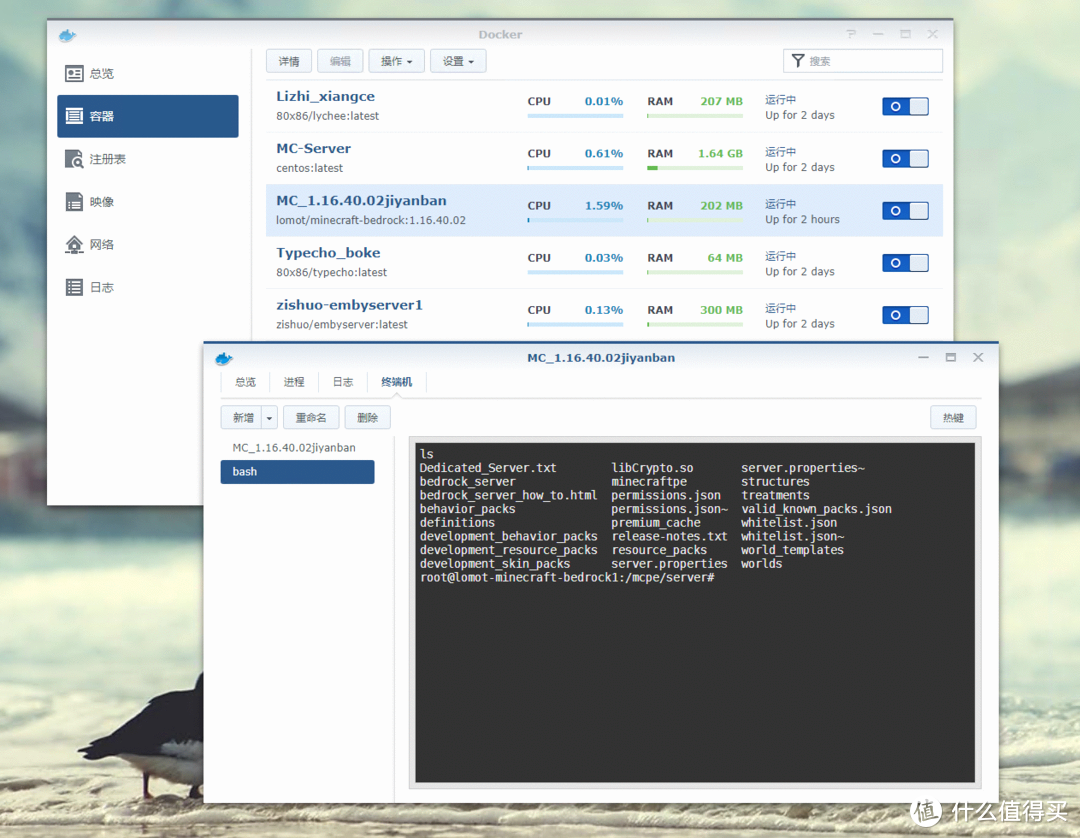This screenshot has height=838, width=1080.
Task: Select the Typecho_boke container name
Action: point(329,253)
